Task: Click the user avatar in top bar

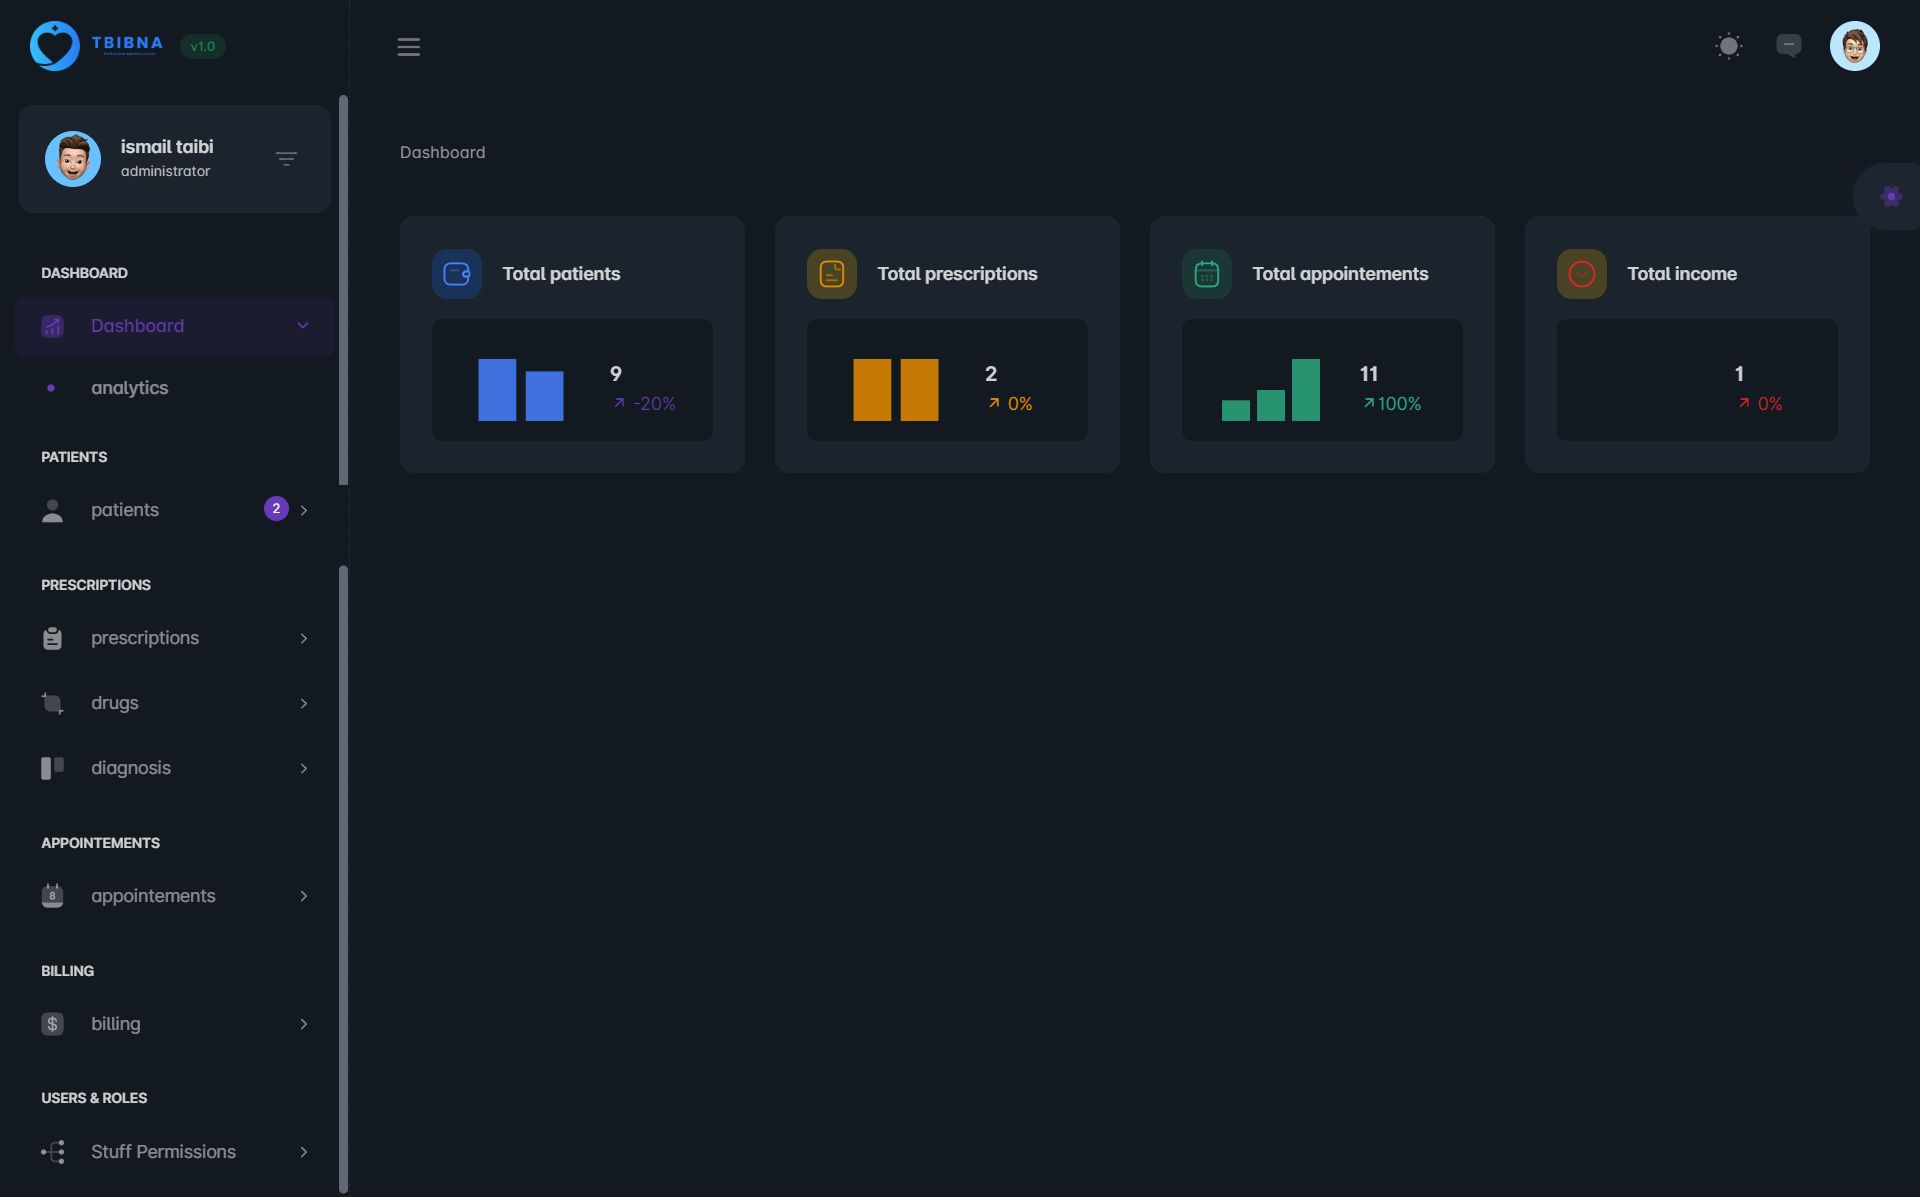Action: pyautogui.click(x=1854, y=46)
